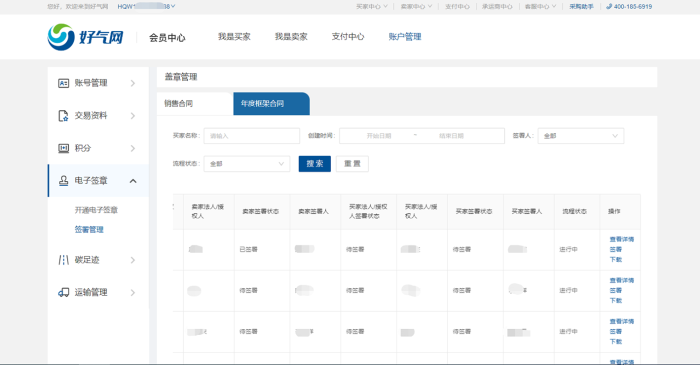Screen dimensions: 700x365
Task: Select 开通电子签章 in sidebar
Action: coord(96,210)
